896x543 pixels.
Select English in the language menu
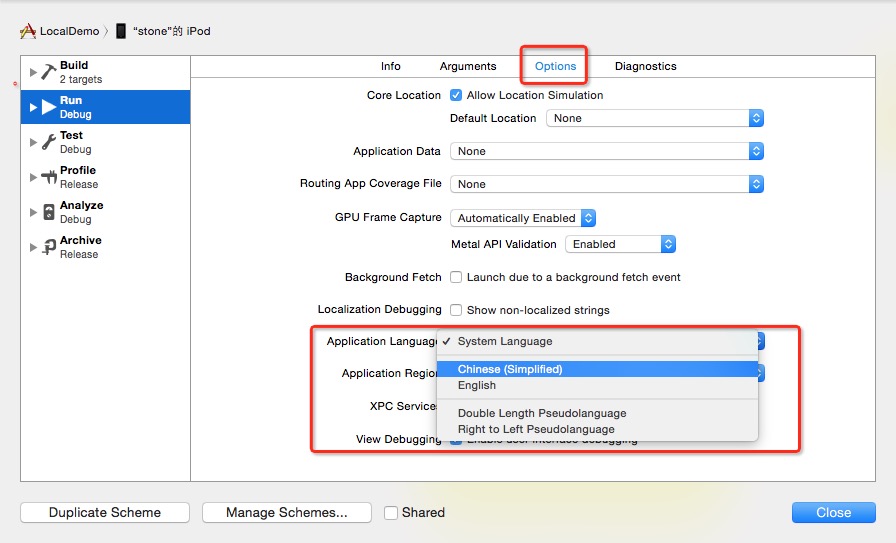(x=597, y=385)
